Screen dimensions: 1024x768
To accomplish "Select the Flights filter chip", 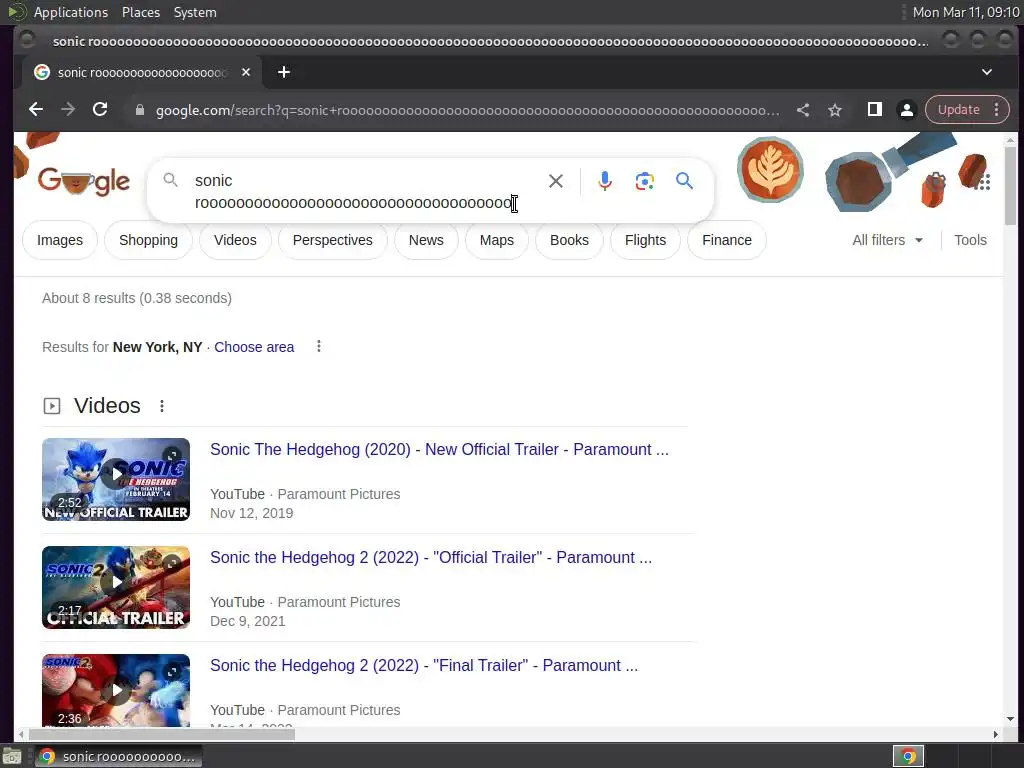I will [x=645, y=240].
